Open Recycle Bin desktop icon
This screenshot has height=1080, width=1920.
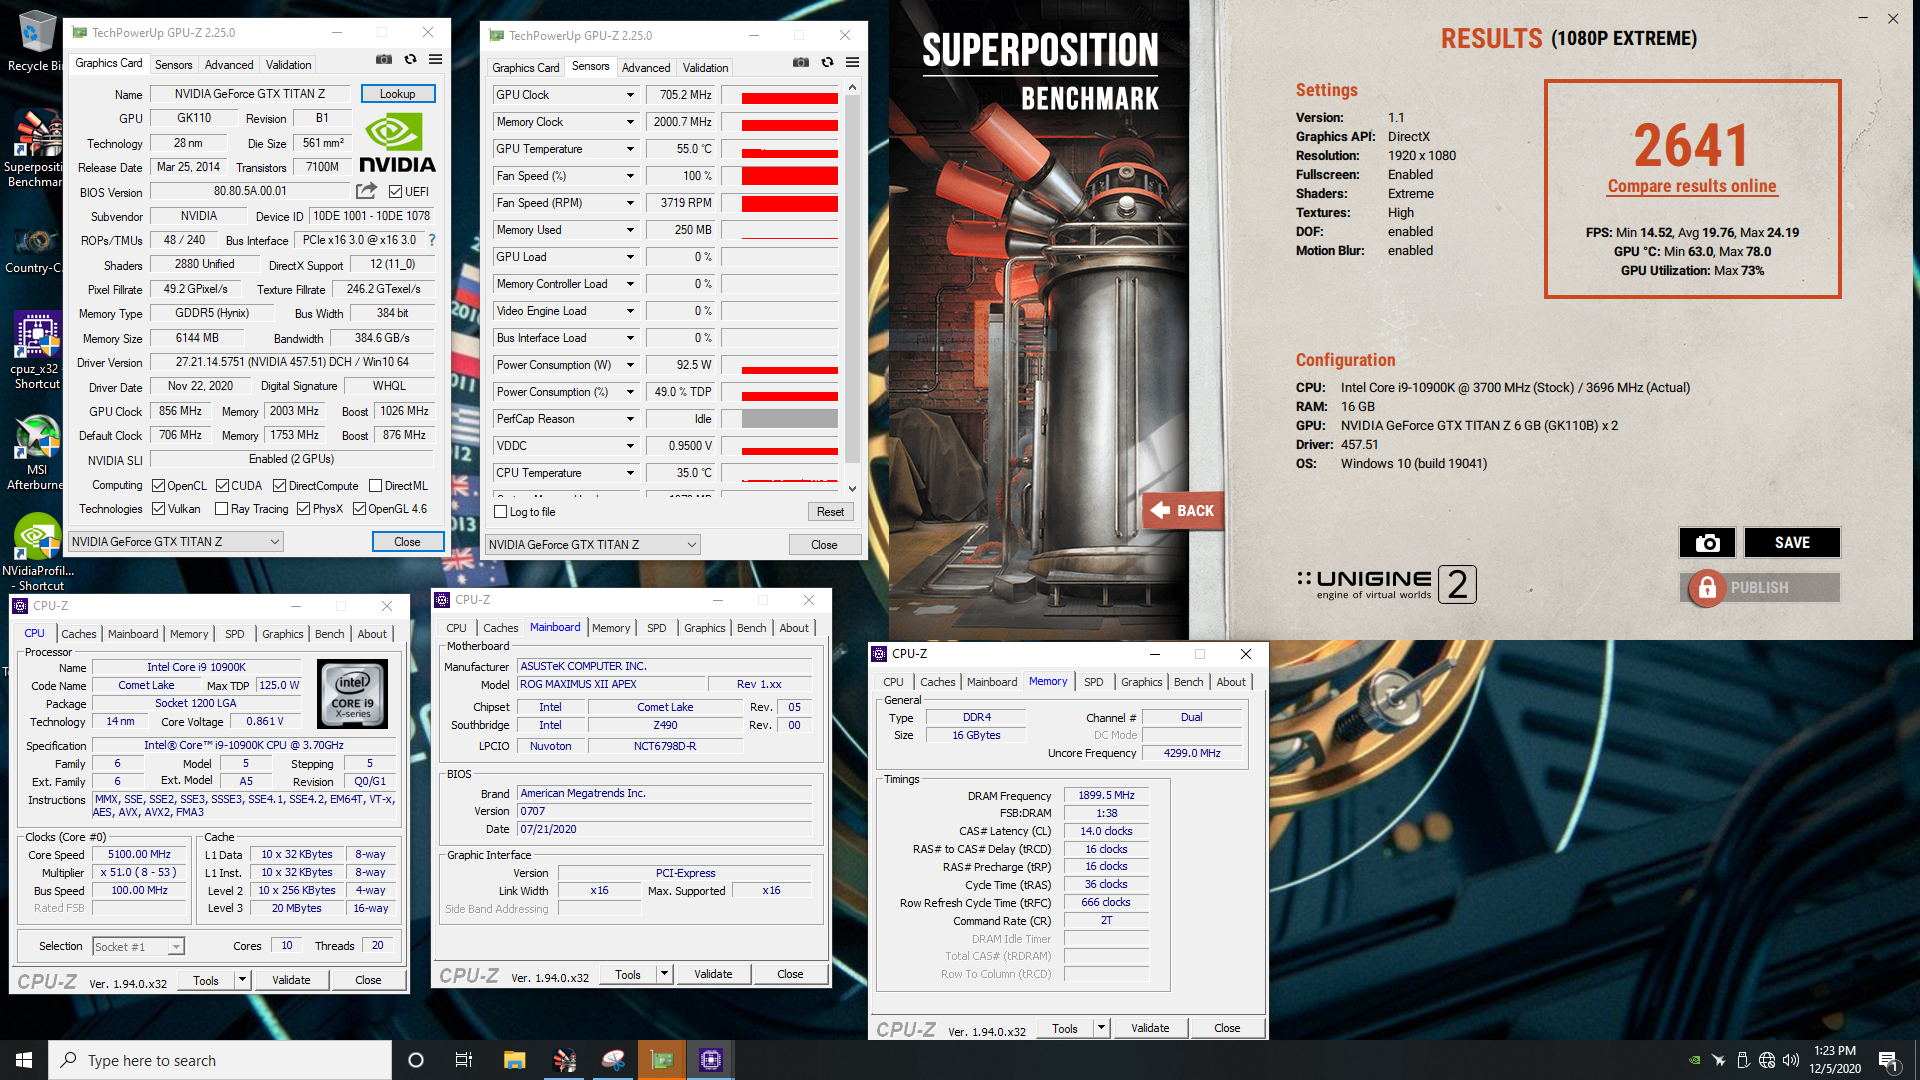(35, 42)
